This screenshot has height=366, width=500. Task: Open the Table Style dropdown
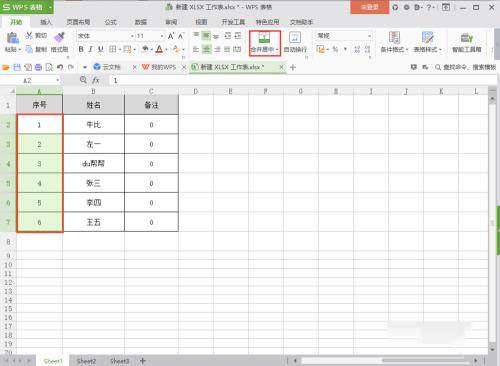(x=428, y=49)
